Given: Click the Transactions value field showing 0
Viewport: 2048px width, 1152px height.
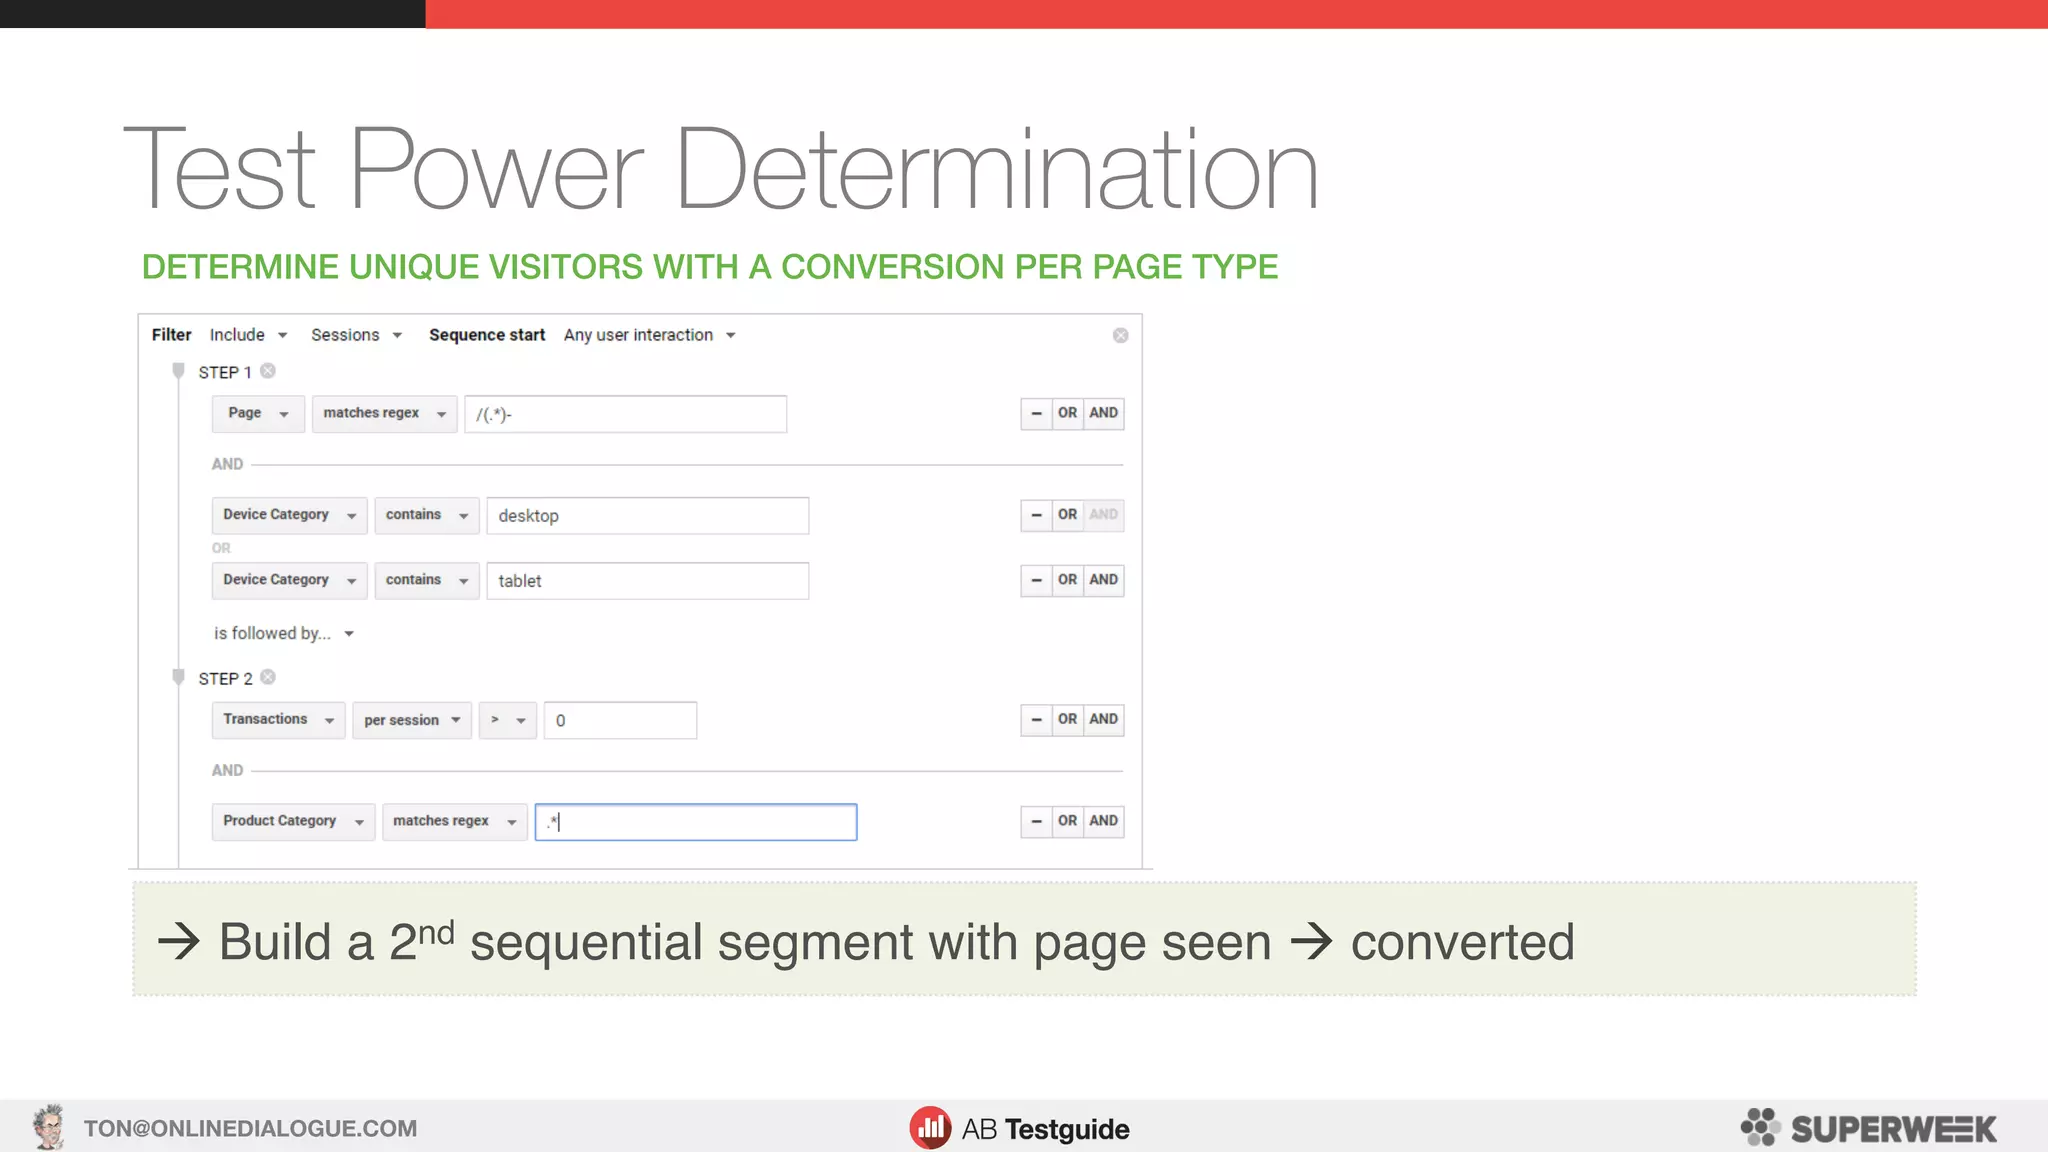Looking at the screenshot, I should pos(620,720).
